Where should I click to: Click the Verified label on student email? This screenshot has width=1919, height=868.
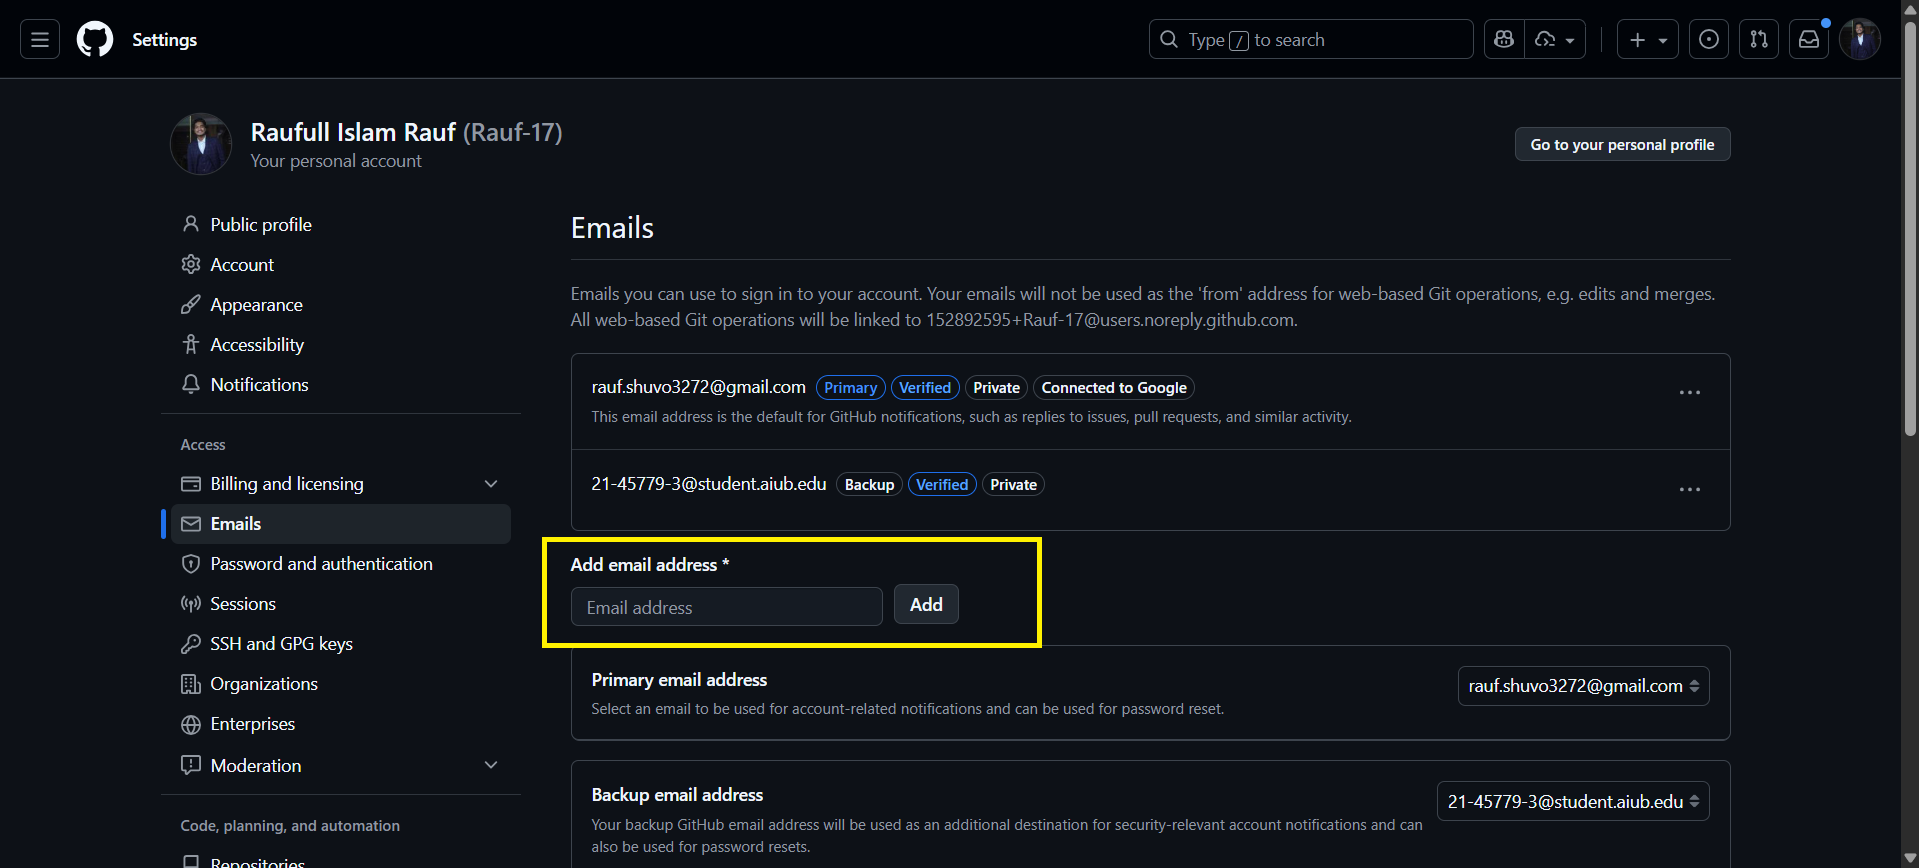942,485
